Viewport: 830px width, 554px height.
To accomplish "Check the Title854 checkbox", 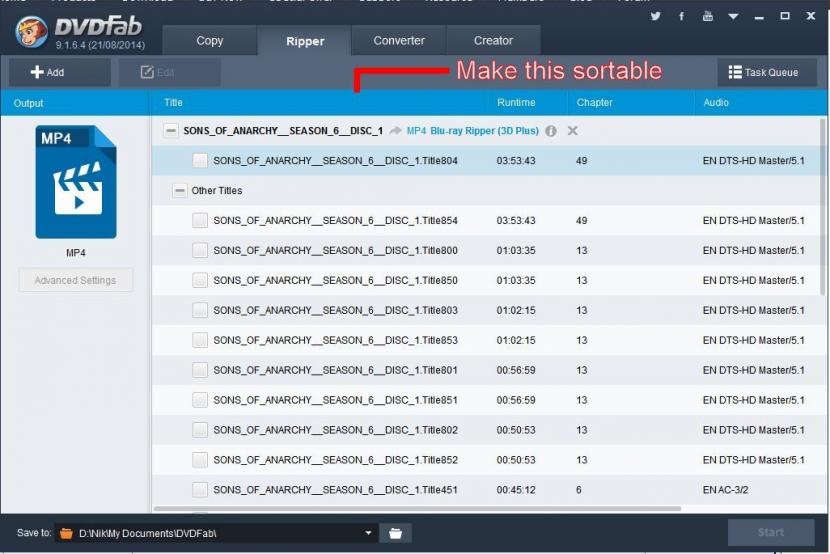I will 200,220.
